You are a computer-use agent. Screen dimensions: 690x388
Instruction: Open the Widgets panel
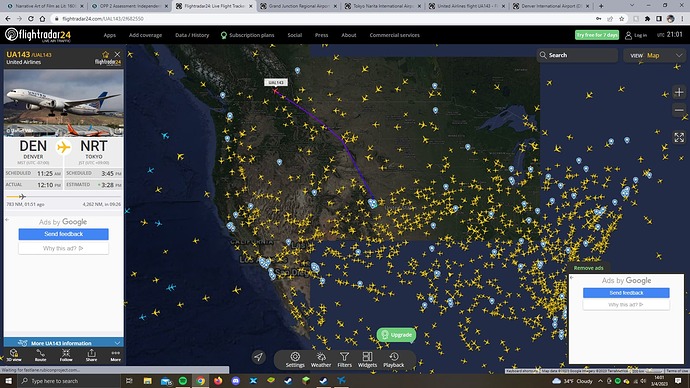click(x=367, y=359)
